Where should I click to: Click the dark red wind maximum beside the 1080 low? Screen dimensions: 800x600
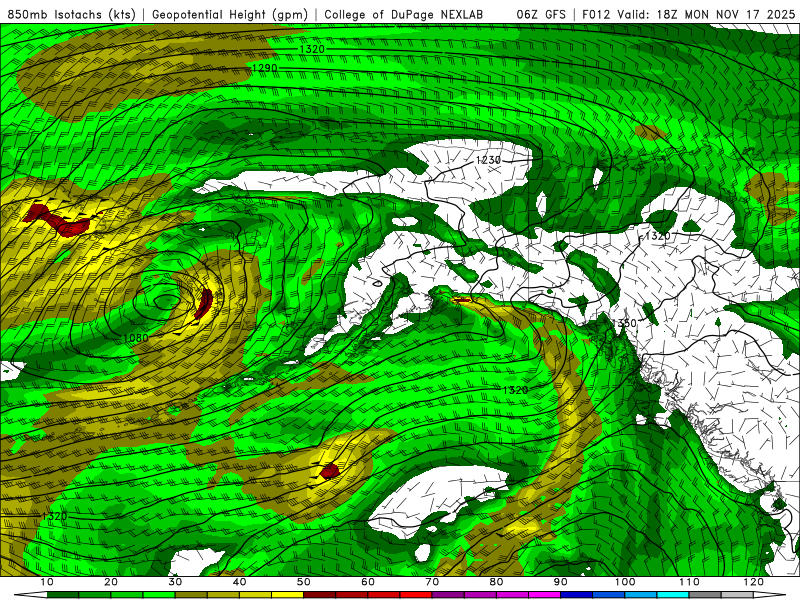click(x=205, y=304)
